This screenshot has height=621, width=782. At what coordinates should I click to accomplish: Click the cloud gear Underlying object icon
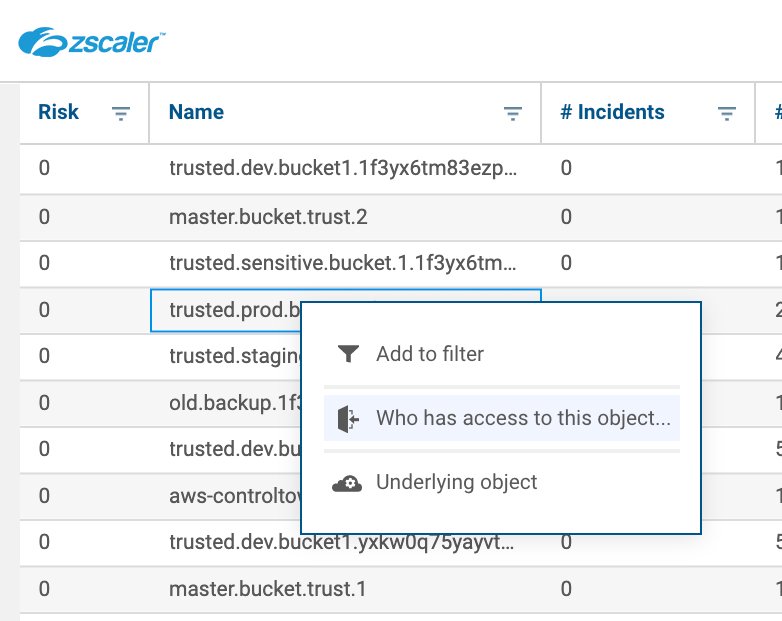[x=347, y=483]
